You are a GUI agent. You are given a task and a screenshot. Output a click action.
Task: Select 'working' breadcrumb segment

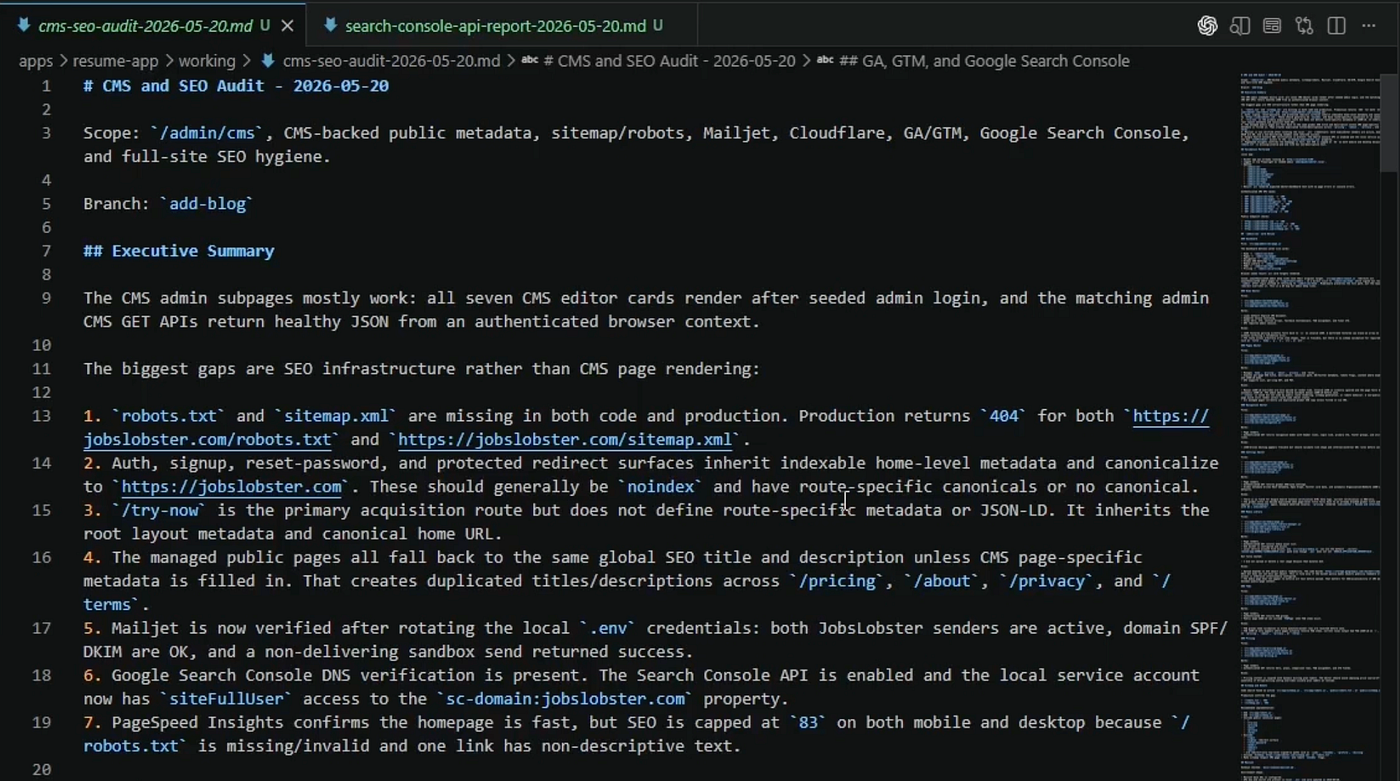207,61
